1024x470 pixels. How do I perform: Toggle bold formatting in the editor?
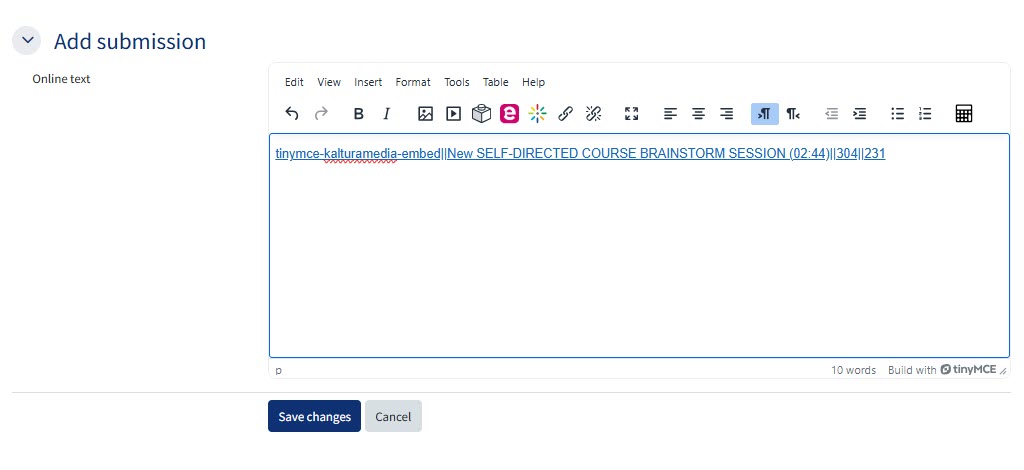coord(359,114)
